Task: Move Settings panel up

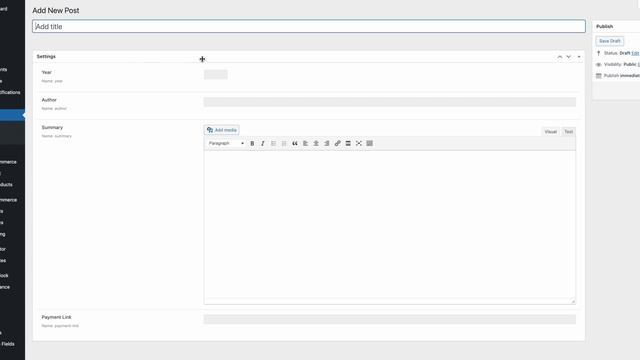Action: tap(560, 57)
